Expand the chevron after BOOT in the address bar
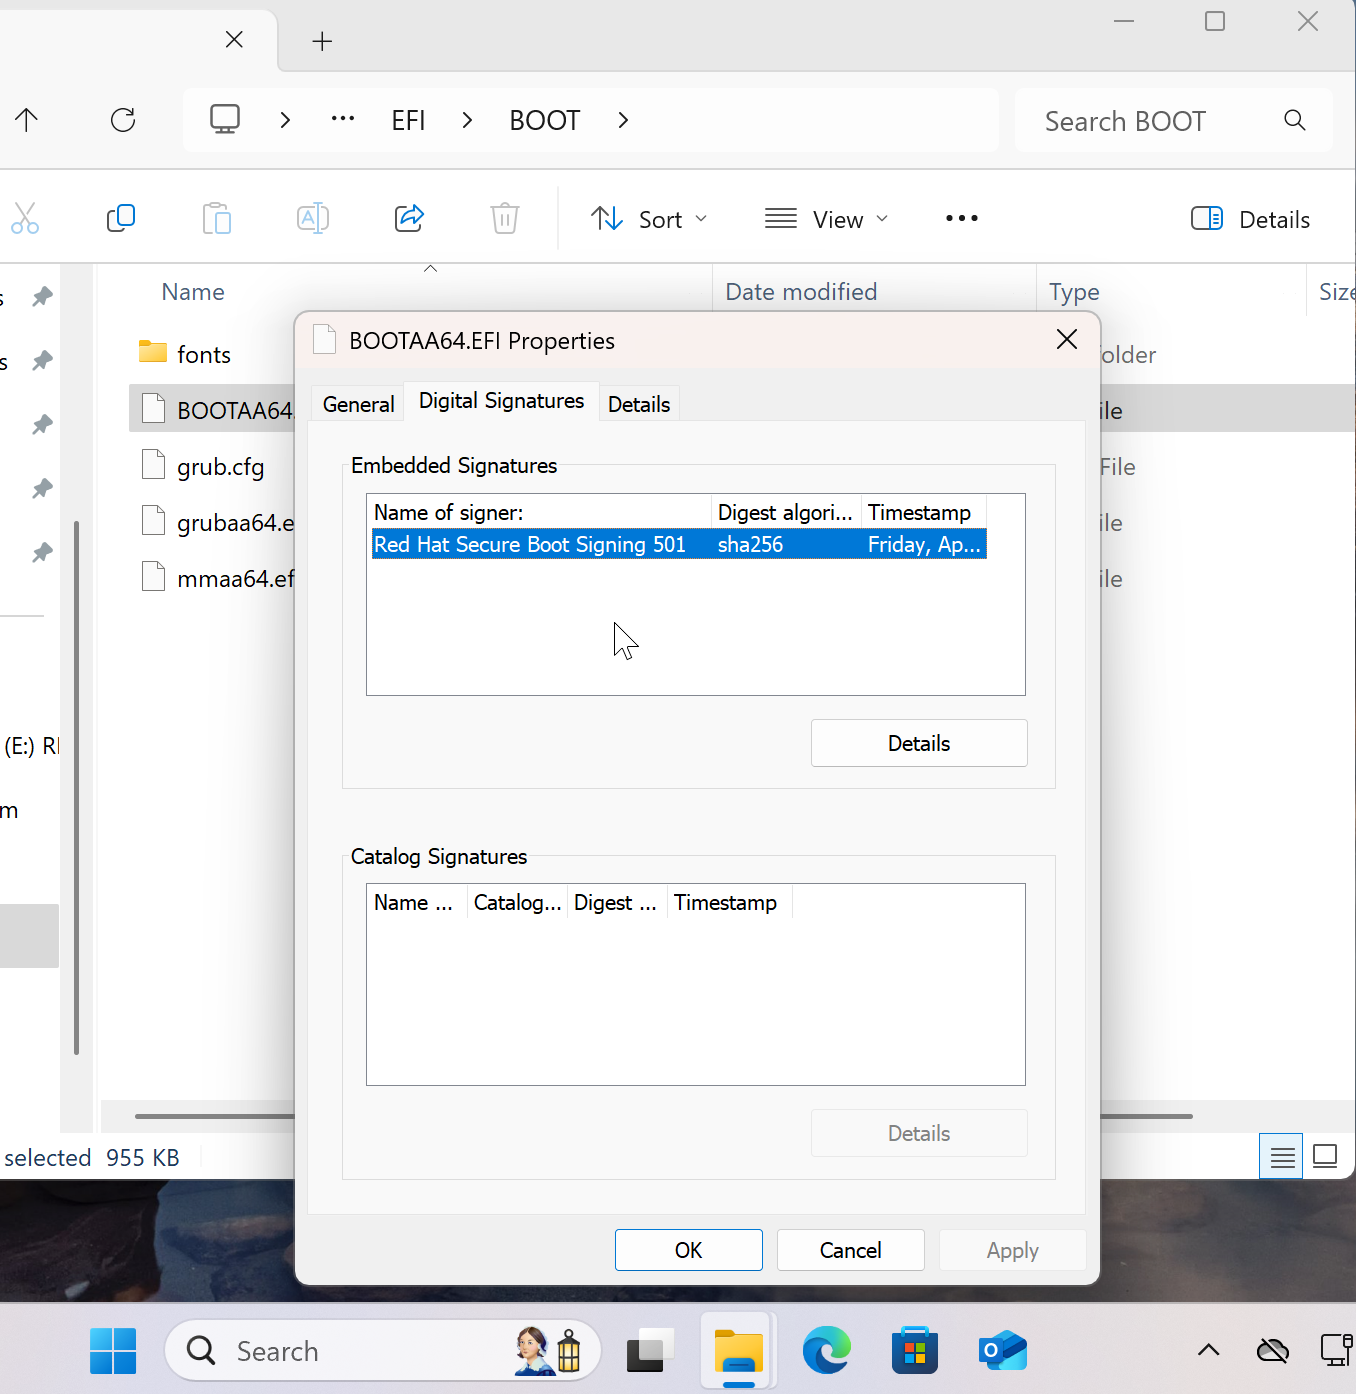Viewport: 1356px width, 1394px height. 623,121
